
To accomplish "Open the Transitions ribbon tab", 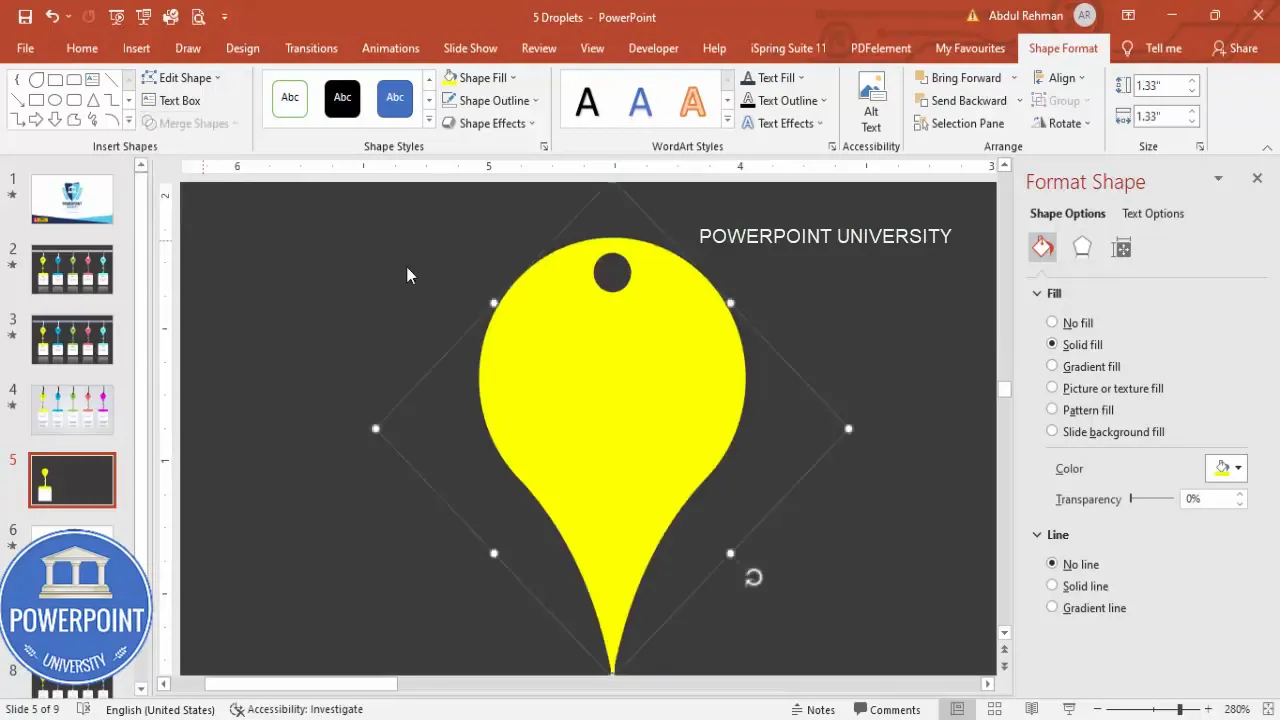I will pyautogui.click(x=311, y=48).
